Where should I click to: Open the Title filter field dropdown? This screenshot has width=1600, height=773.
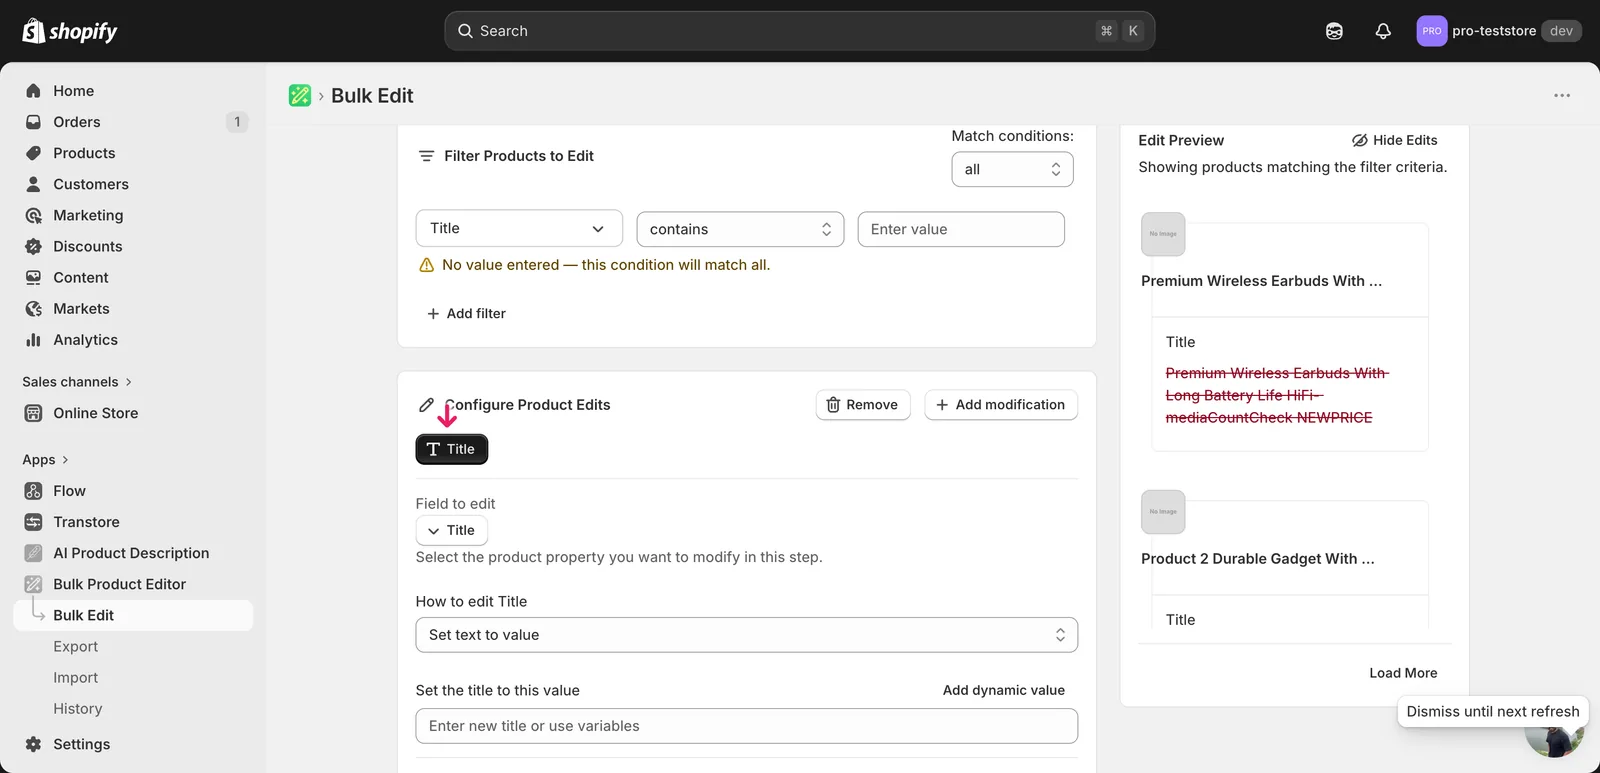519,228
